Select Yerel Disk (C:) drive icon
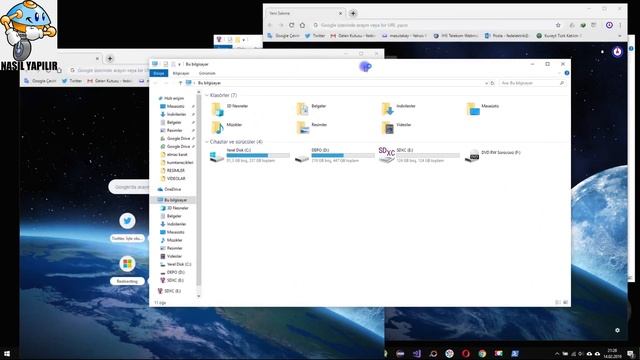Viewport: 640px width, 360px height. [216, 156]
